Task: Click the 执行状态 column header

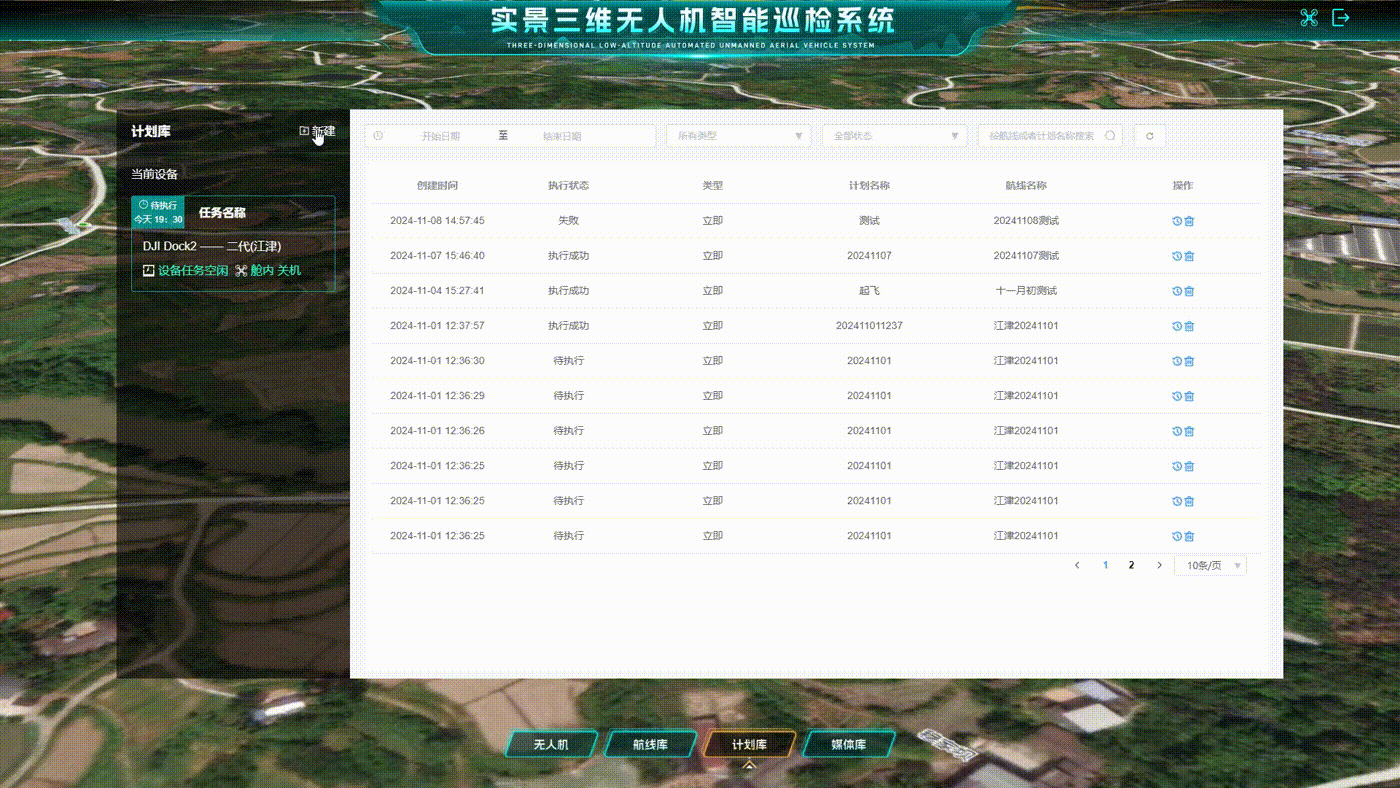Action: [x=568, y=186]
